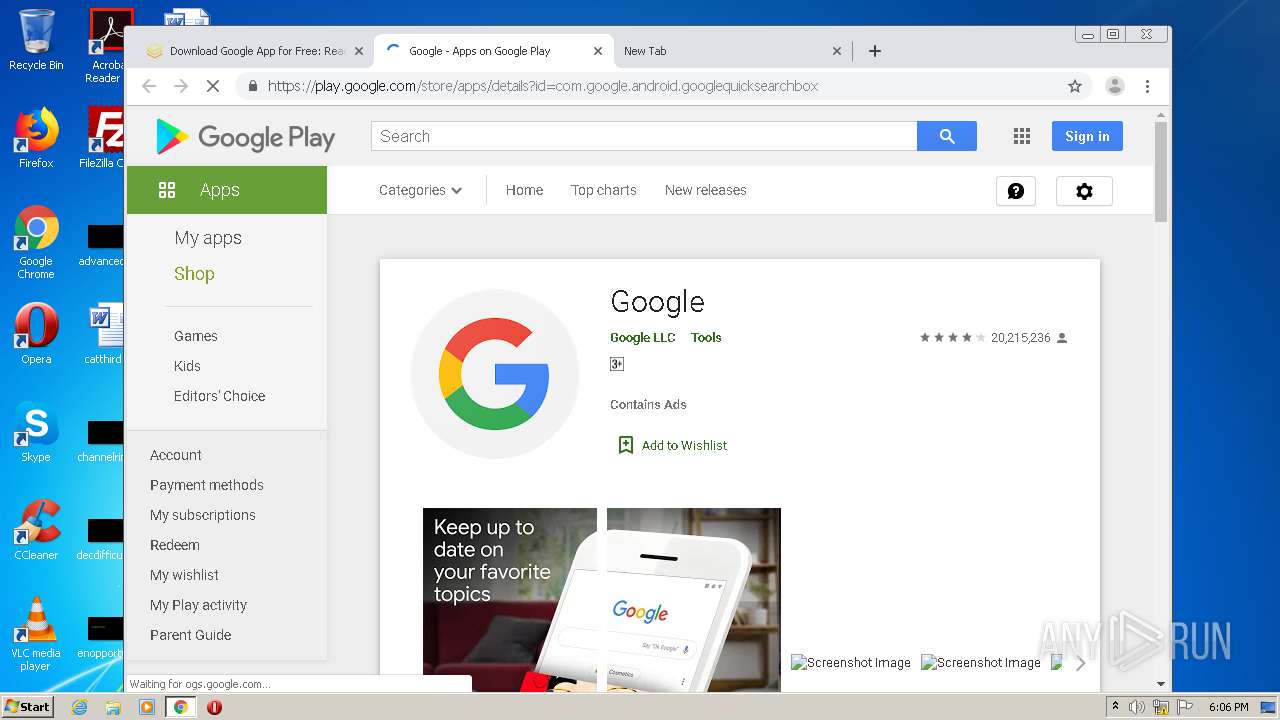This screenshot has width=1280, height=720.
Task: Click the blue search magnifier button
Action: tap(946, 136)
